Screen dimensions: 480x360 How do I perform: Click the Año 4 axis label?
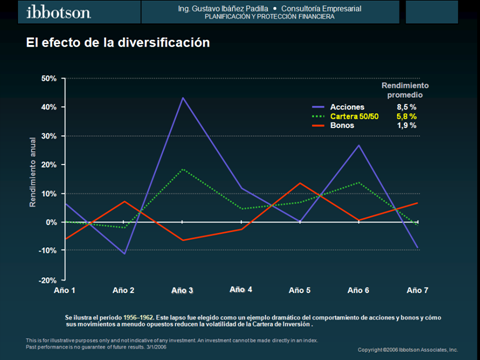pyautogui.click(x=241, y=289)
